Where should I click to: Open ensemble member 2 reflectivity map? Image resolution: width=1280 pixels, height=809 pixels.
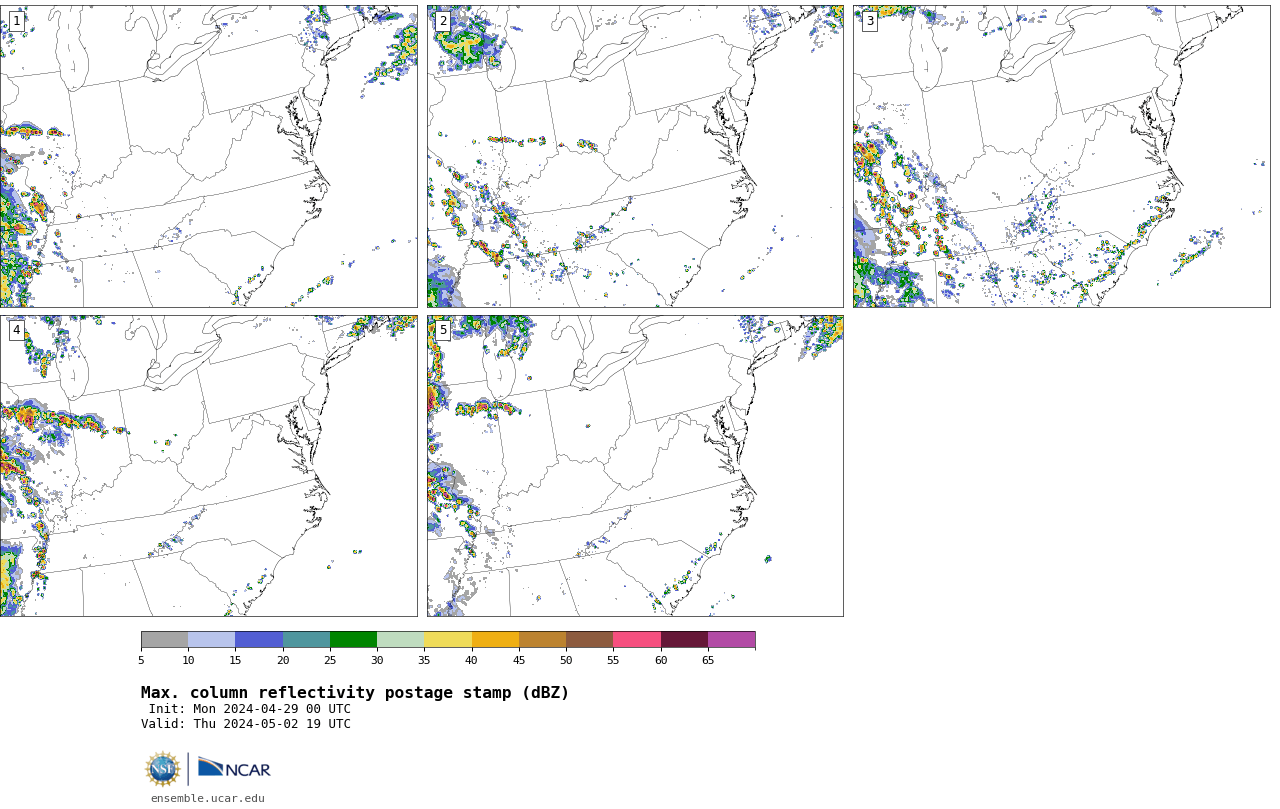pyautogui.click(x=635, y=156)
